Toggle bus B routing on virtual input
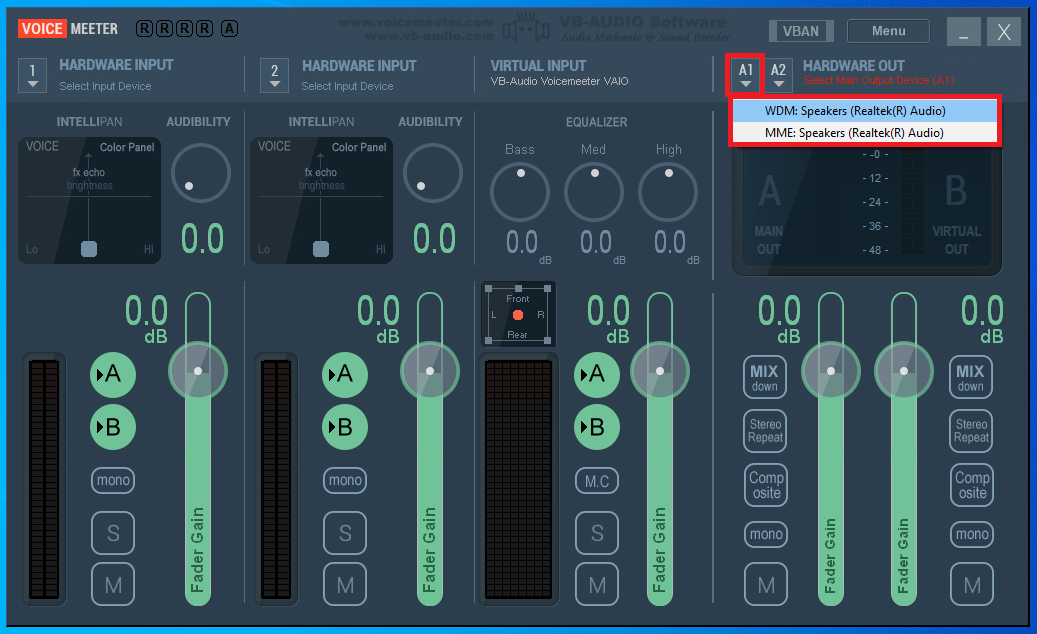 (x=597, y=427)
